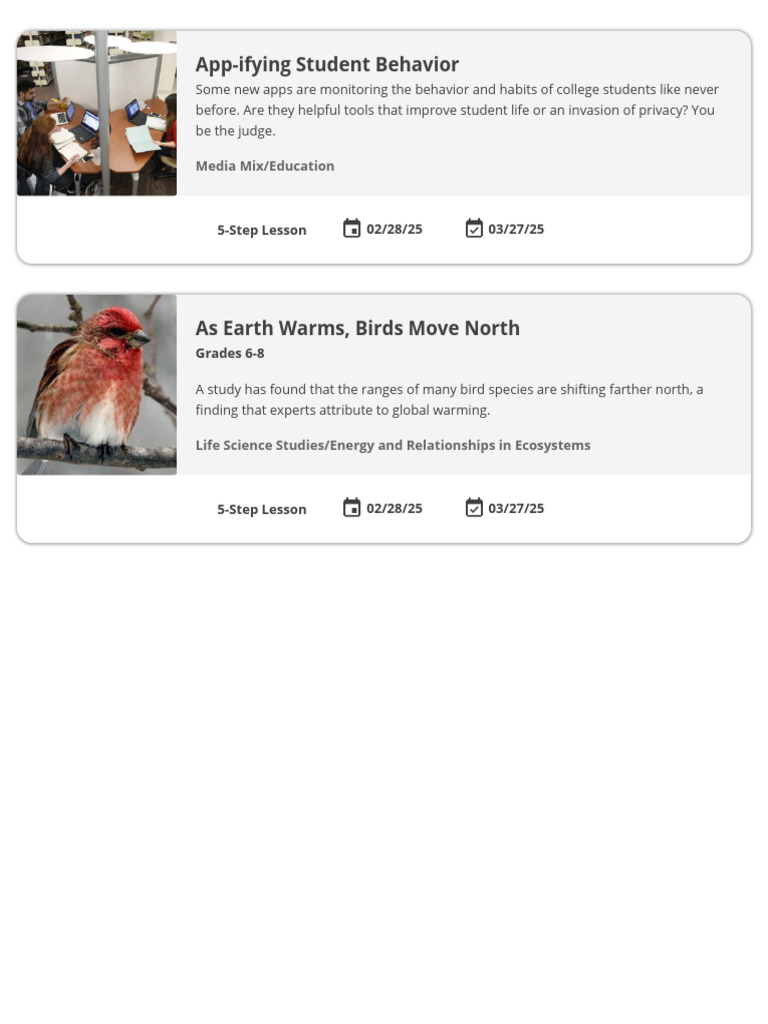The height and width of the screenshot is (1024, 768).
Task: Open the App-ifying Student Behavior lesson title
Action: point(327,64)
